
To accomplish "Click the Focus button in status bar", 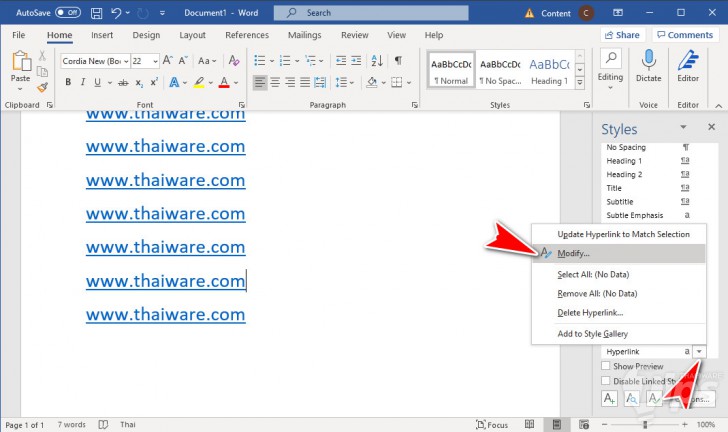I will tap(492, 425).
